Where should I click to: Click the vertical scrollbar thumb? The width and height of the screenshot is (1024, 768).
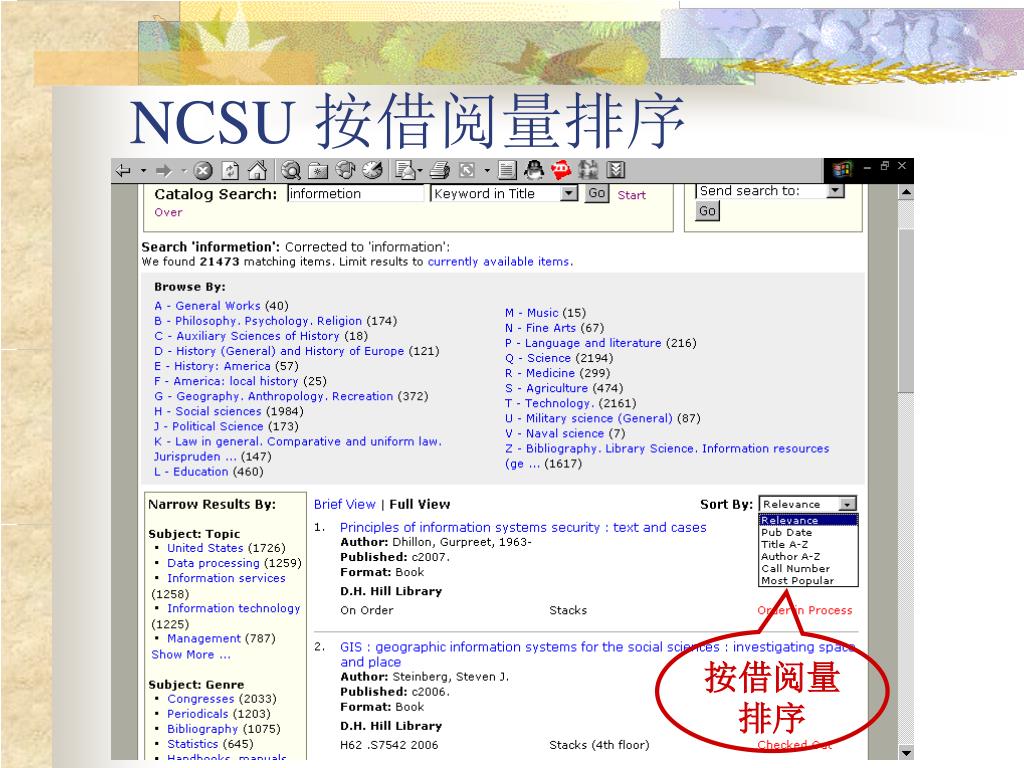pos(906,310)
